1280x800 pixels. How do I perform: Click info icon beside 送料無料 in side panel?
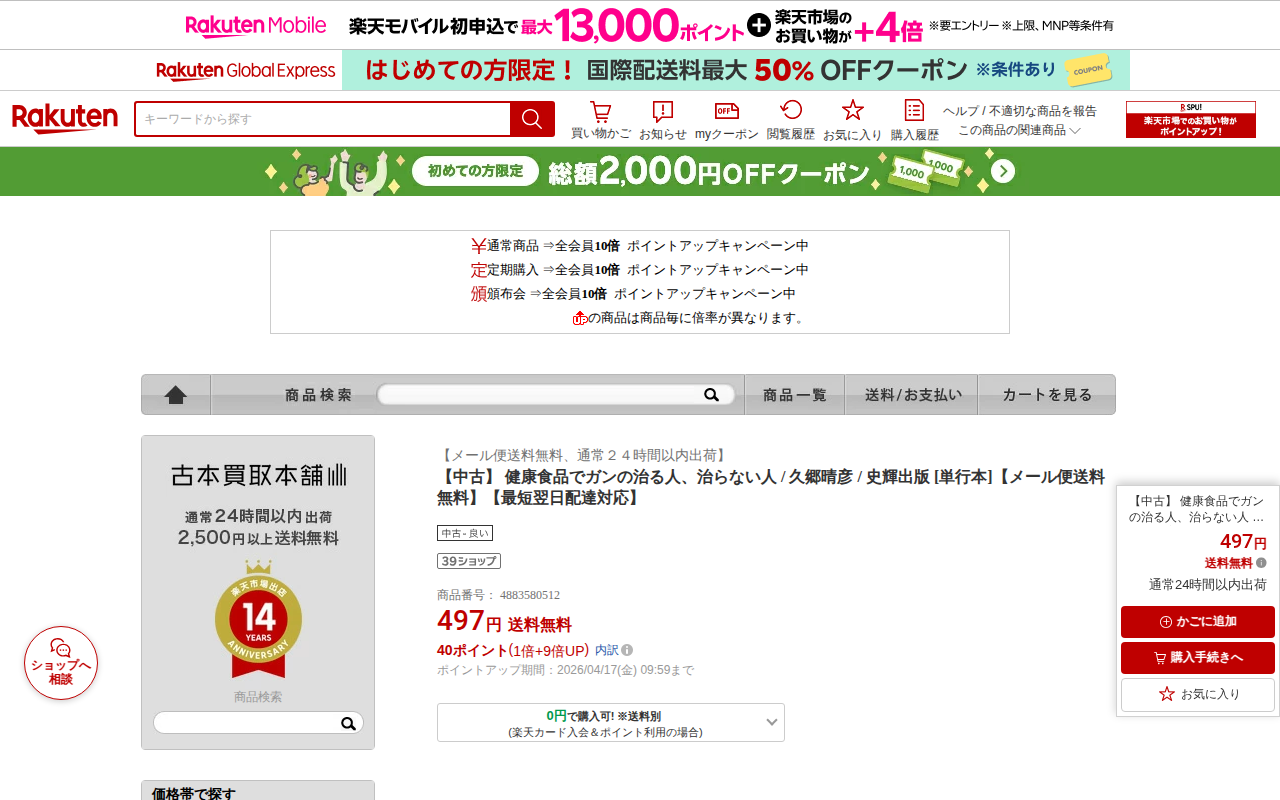(1261, 563)
